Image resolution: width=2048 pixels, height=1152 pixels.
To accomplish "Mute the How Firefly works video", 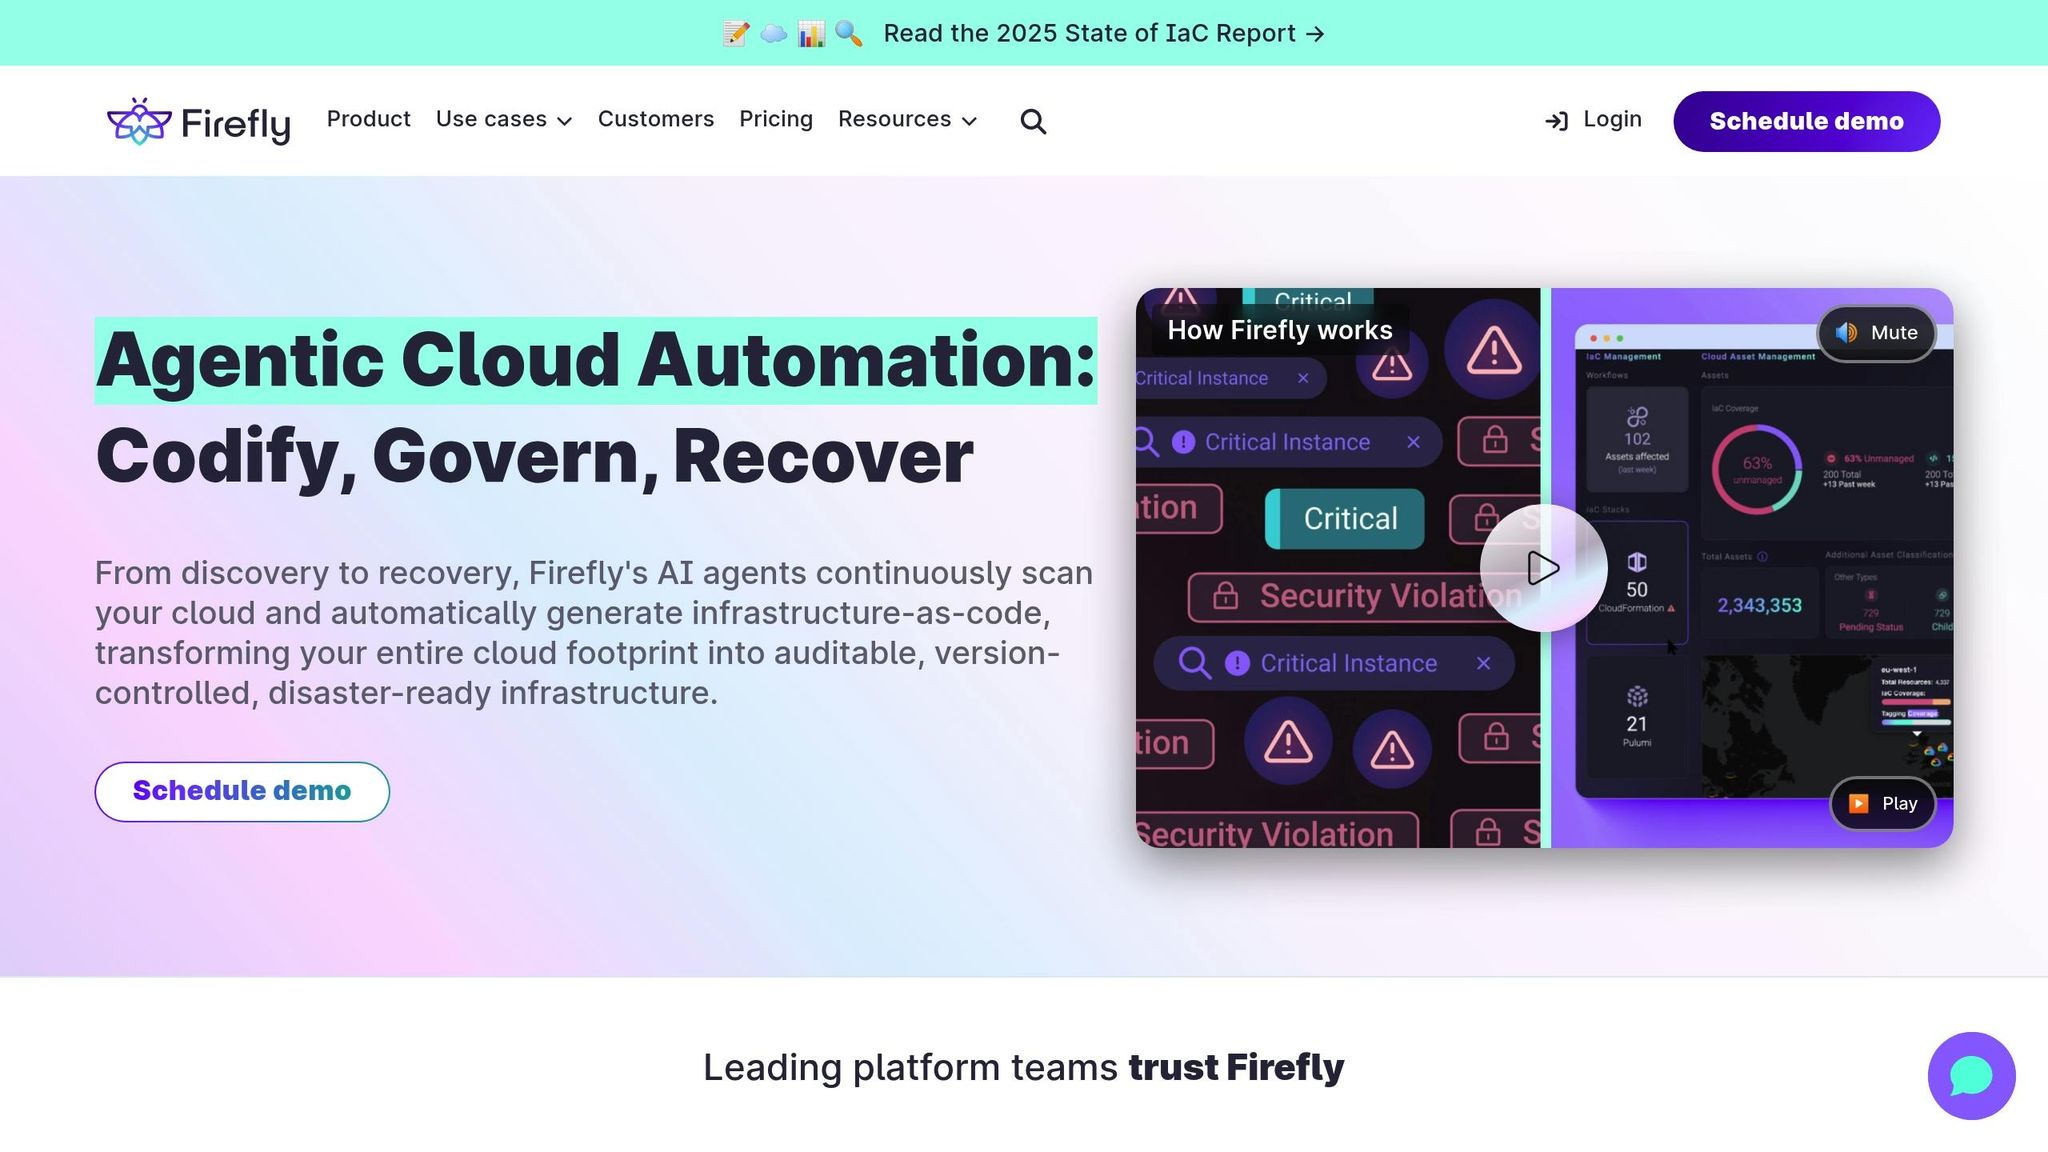I will click(1877, 333).
